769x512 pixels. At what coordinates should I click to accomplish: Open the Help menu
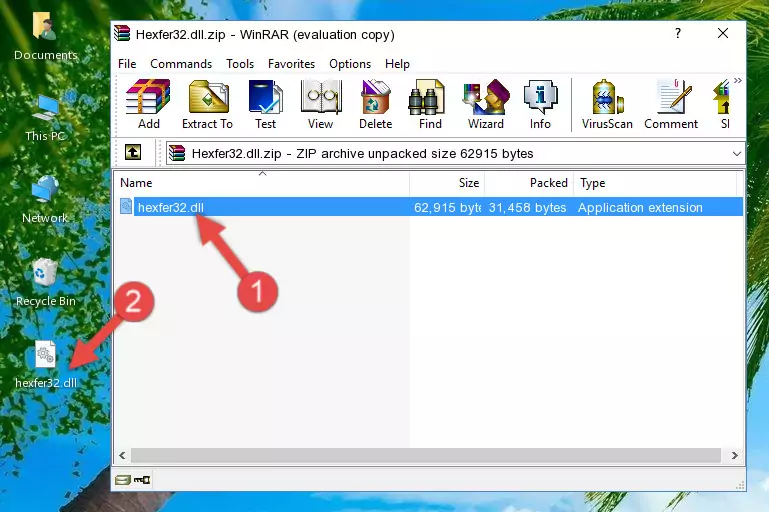coord(397,64)
